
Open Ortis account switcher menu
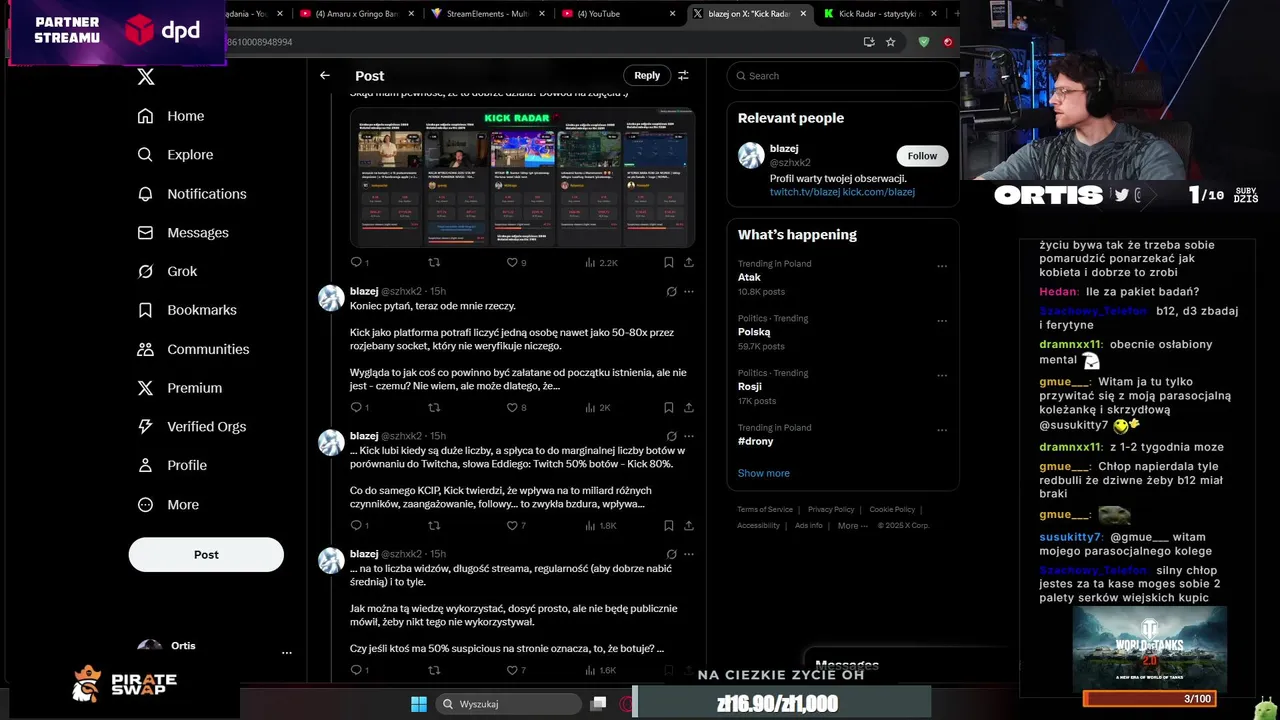tap(286, 652)
